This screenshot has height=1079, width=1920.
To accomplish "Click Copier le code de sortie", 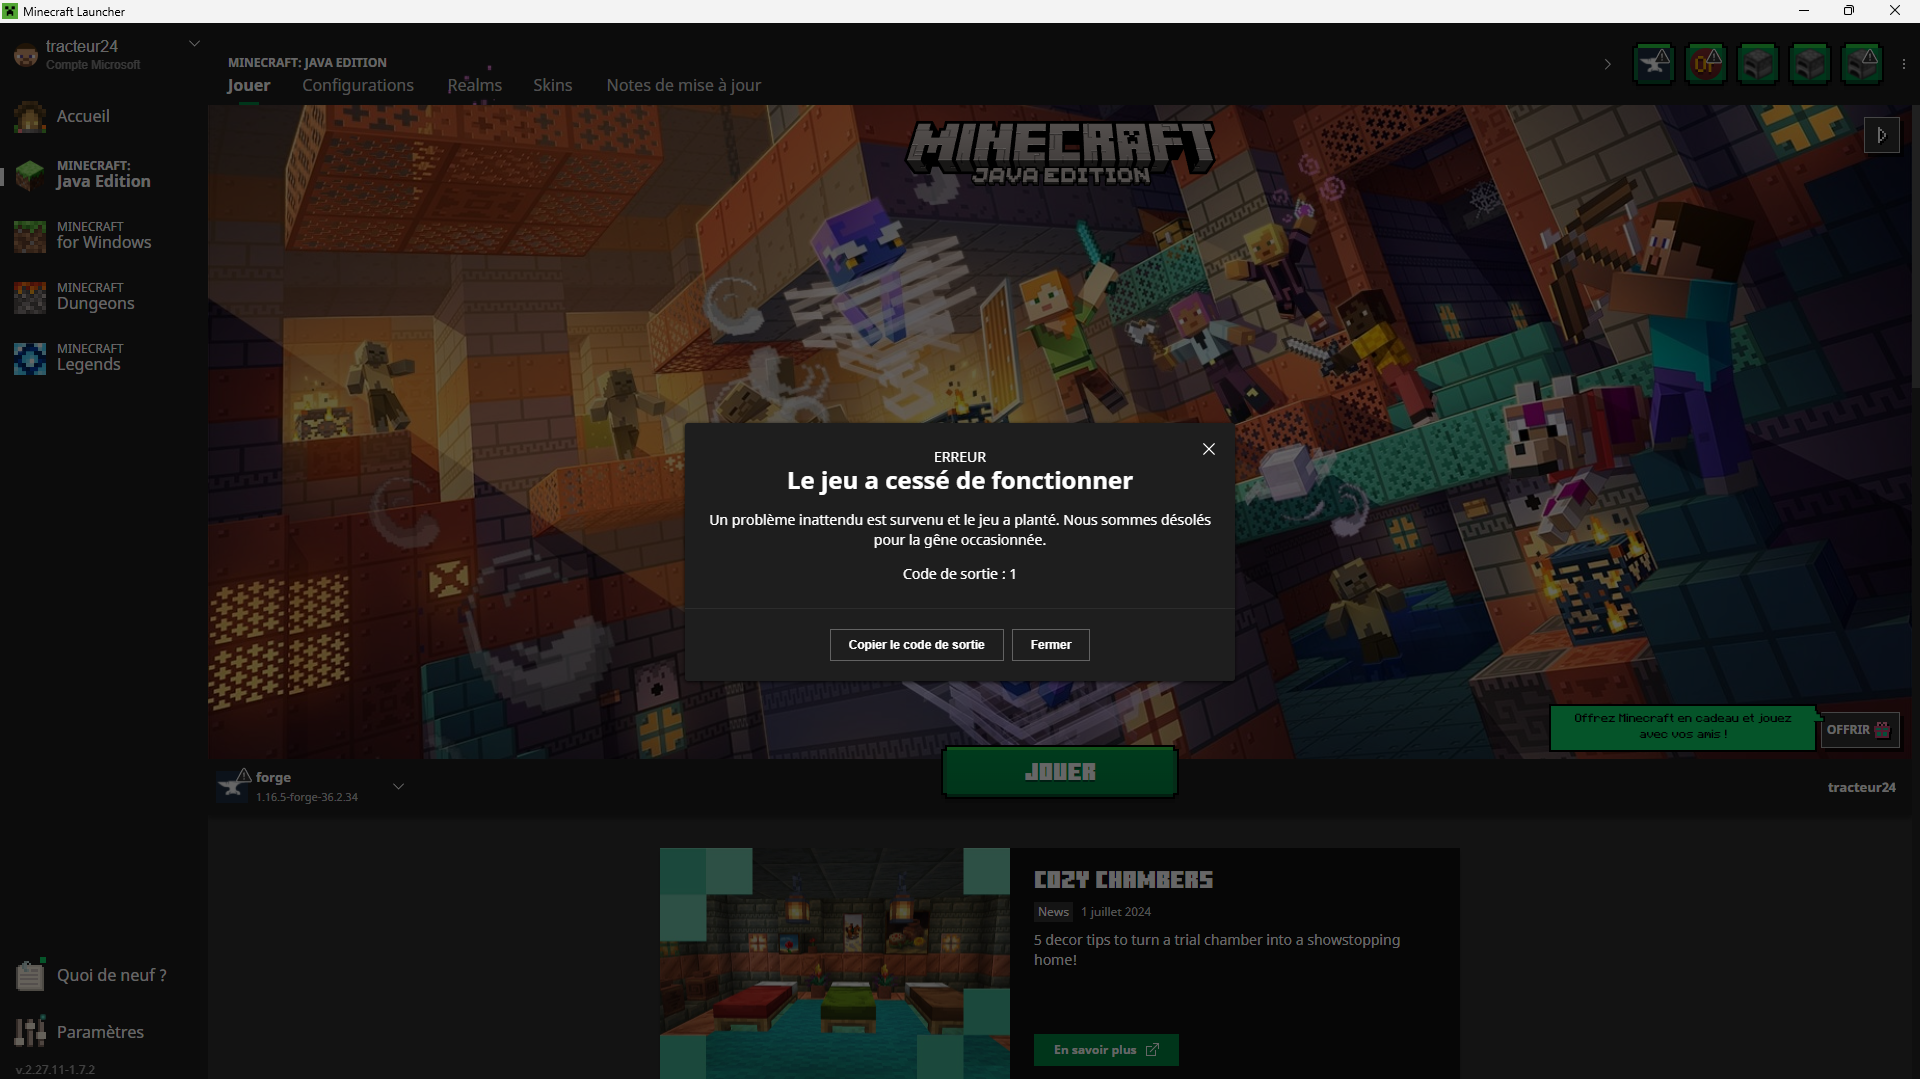I will coord(917,645).
